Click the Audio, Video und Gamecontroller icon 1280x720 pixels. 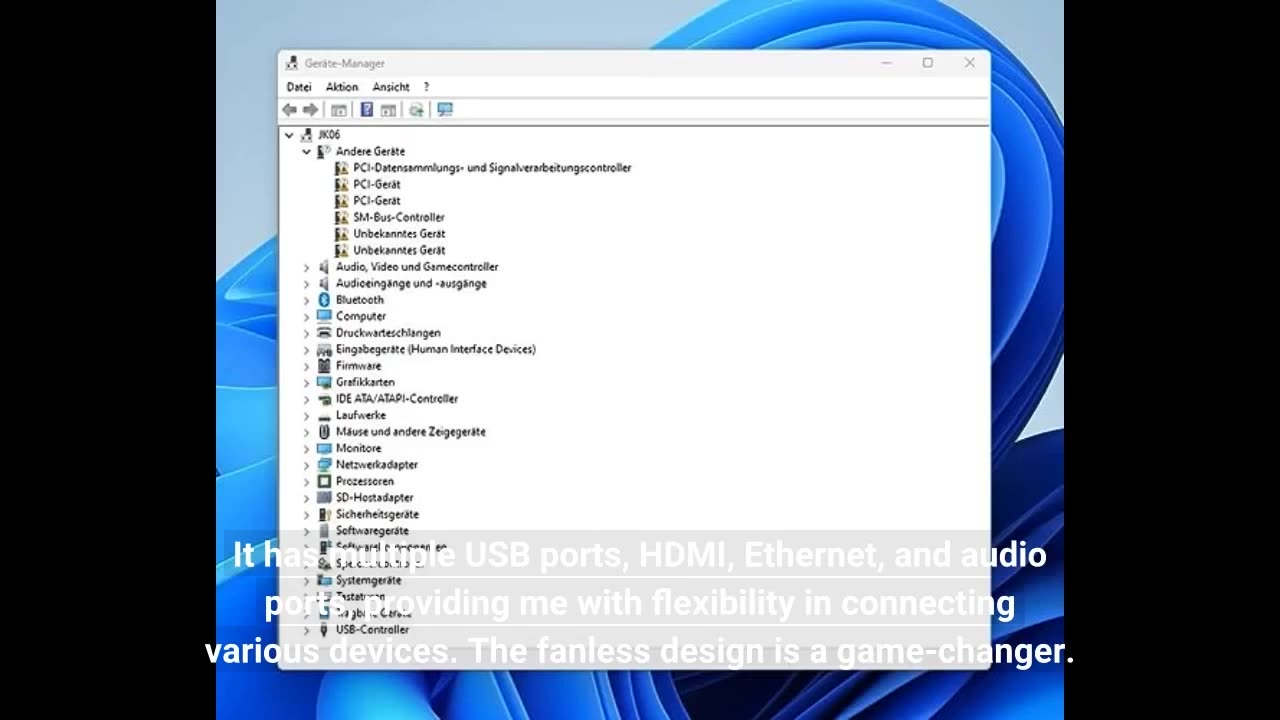click(324, 267)
